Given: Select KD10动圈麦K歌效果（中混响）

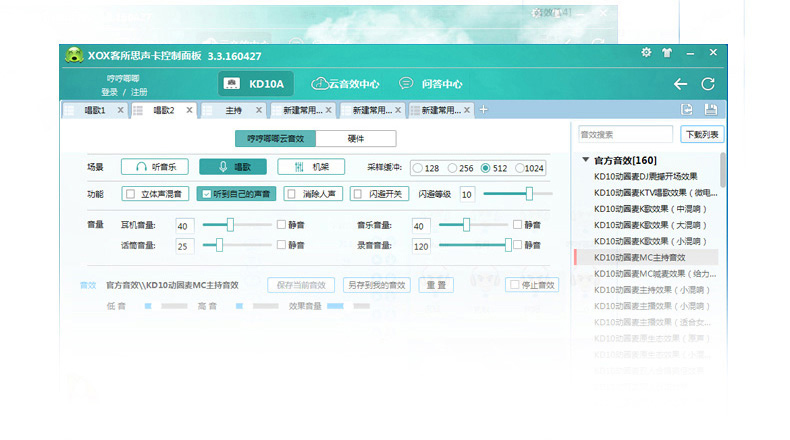Looking at the screenshot, I should [x=650, y=209].
